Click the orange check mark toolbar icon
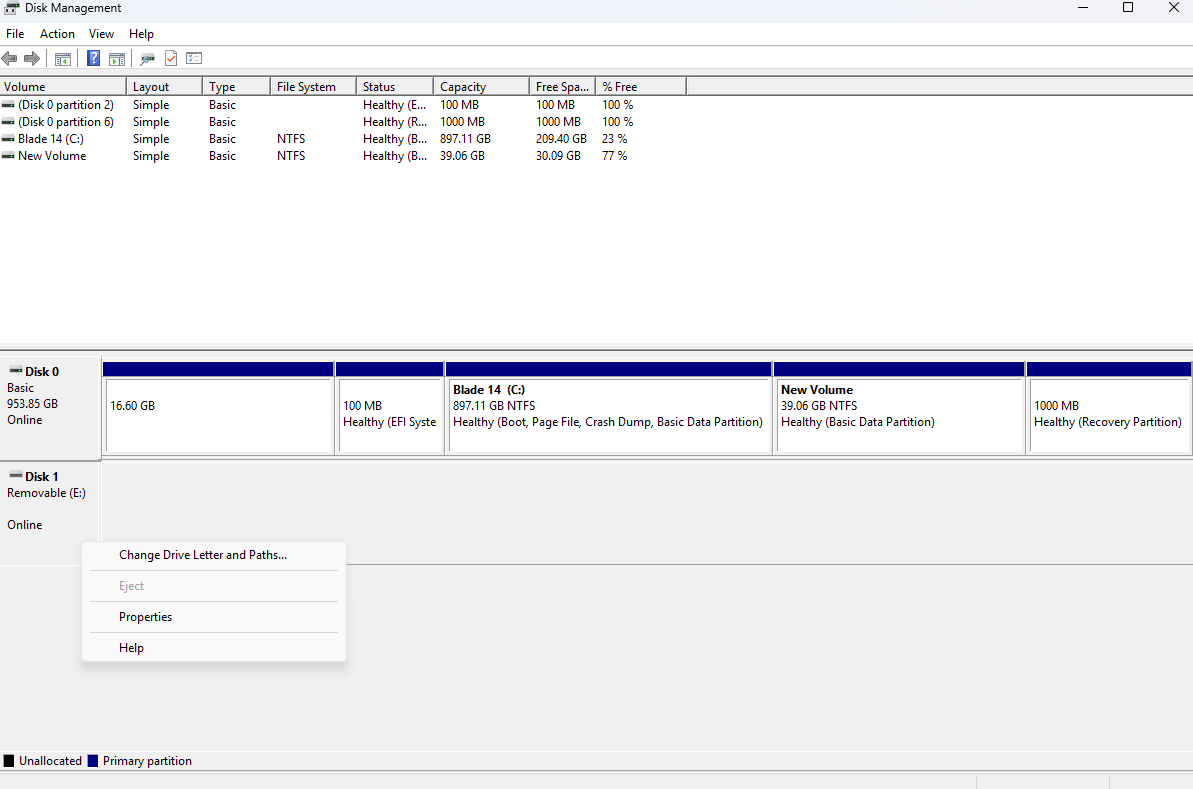The image size is (1193, 789). click(170, 57)
